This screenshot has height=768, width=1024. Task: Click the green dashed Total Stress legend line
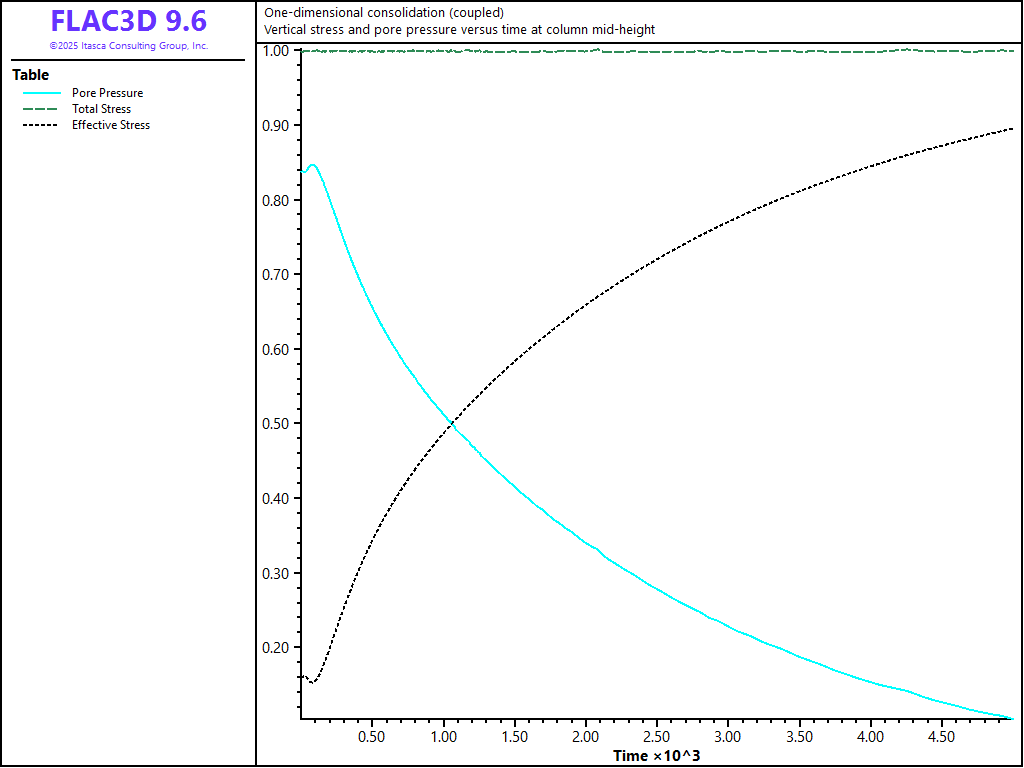41,109
